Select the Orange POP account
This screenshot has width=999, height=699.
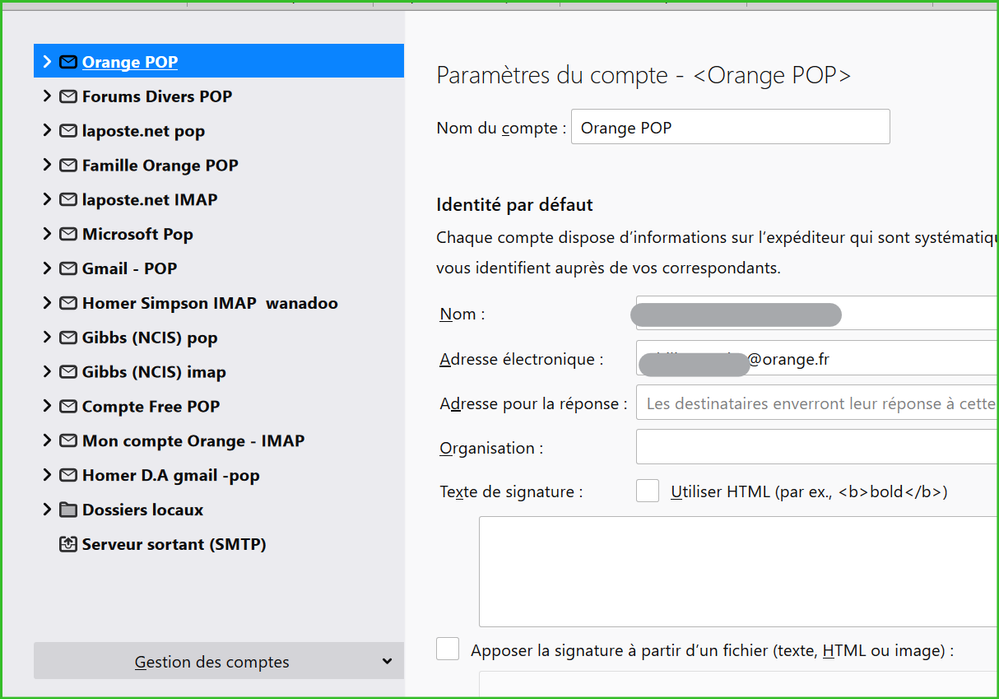click(219, 61)
